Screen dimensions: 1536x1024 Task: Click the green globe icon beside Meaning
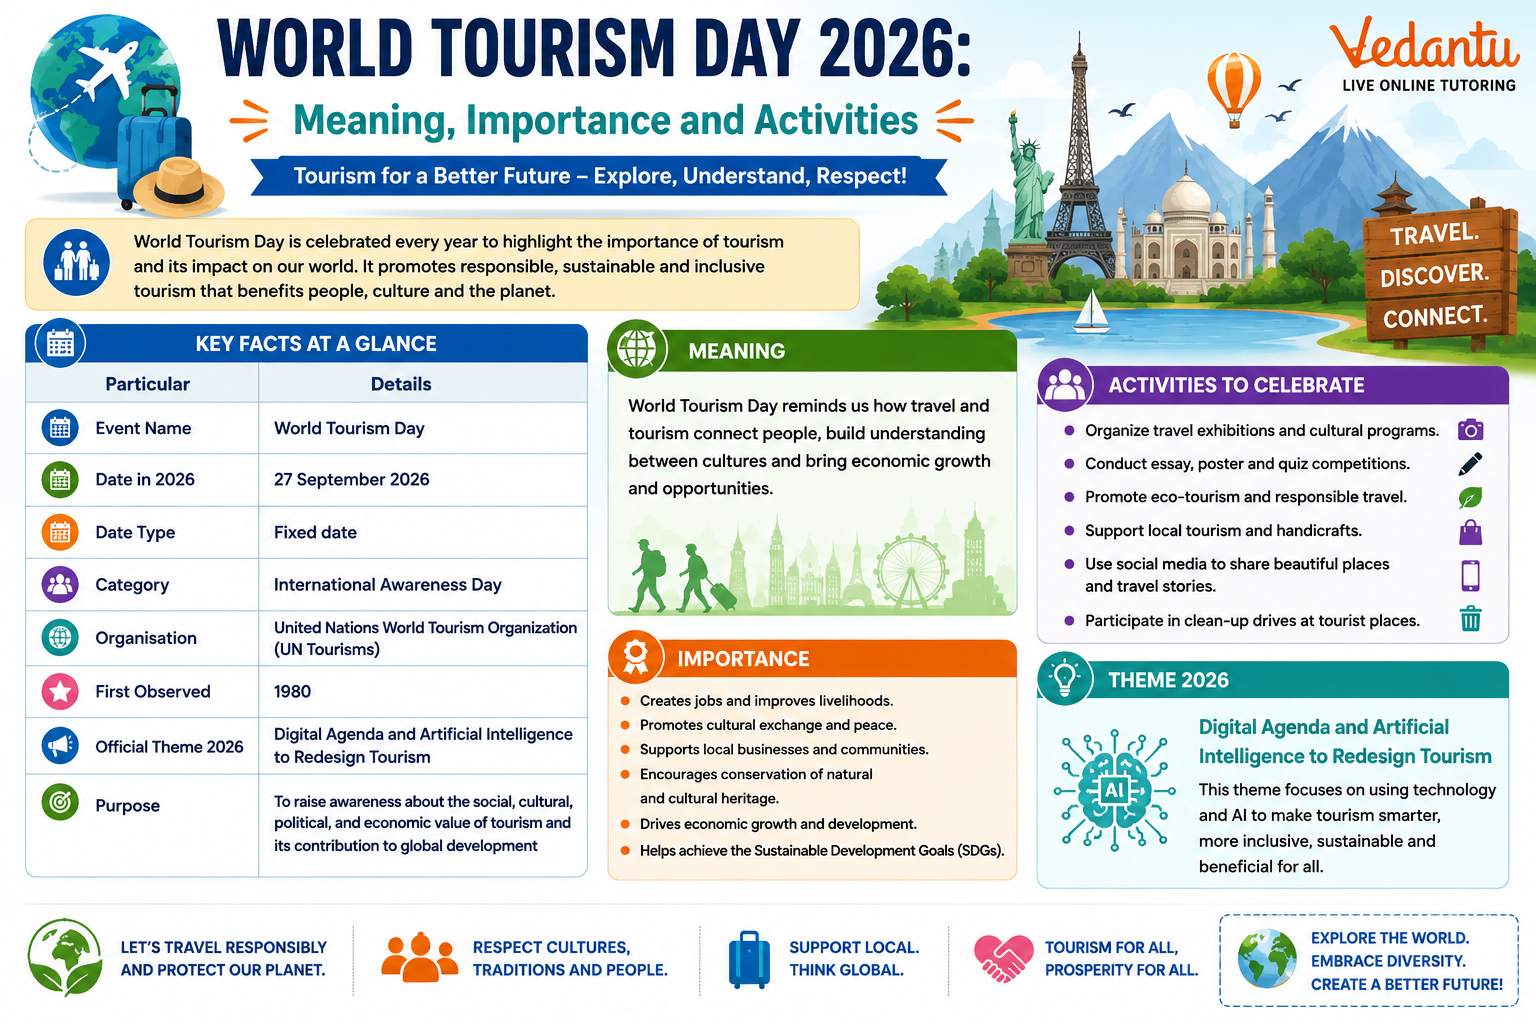point(637,349)
